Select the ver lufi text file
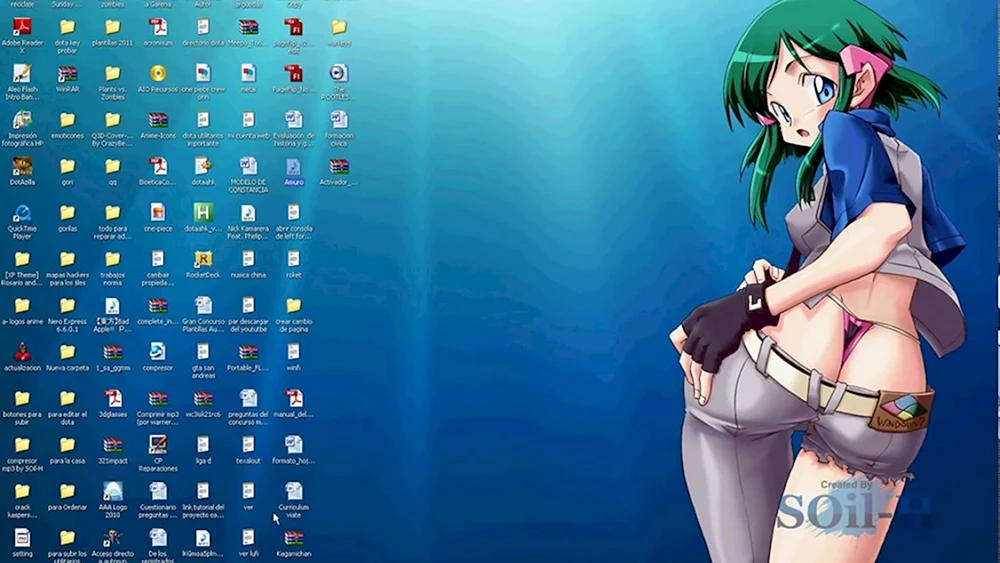The height and width of the screenshot is (563, 1000). pos(249,538)
